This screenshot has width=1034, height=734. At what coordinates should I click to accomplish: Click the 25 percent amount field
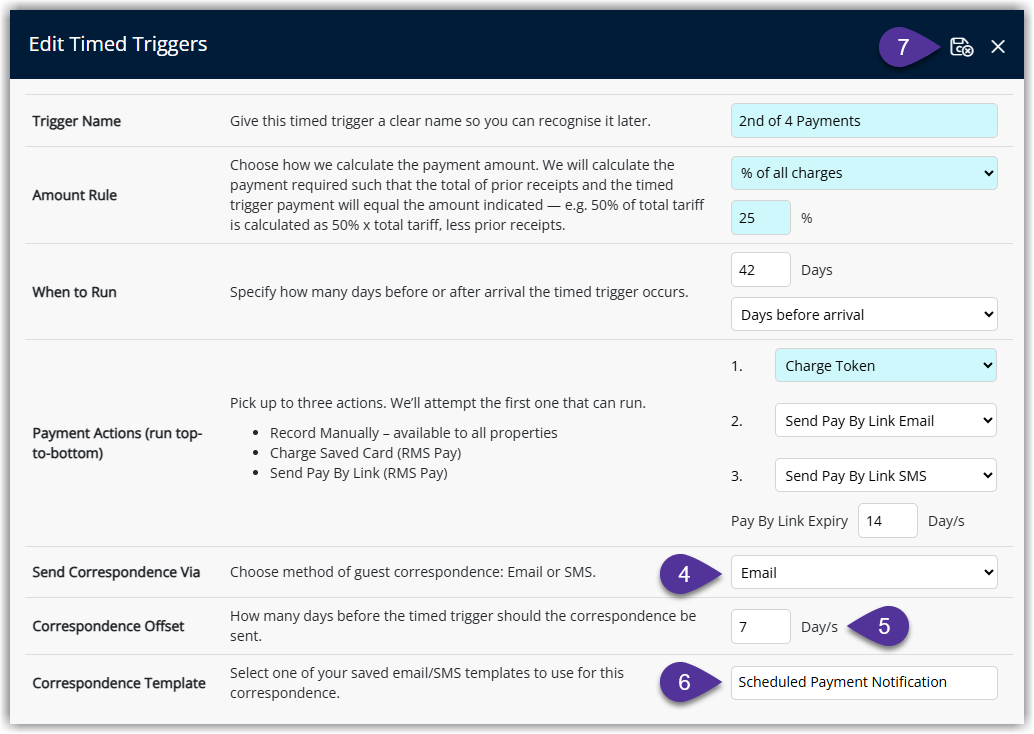coord(760,218)
